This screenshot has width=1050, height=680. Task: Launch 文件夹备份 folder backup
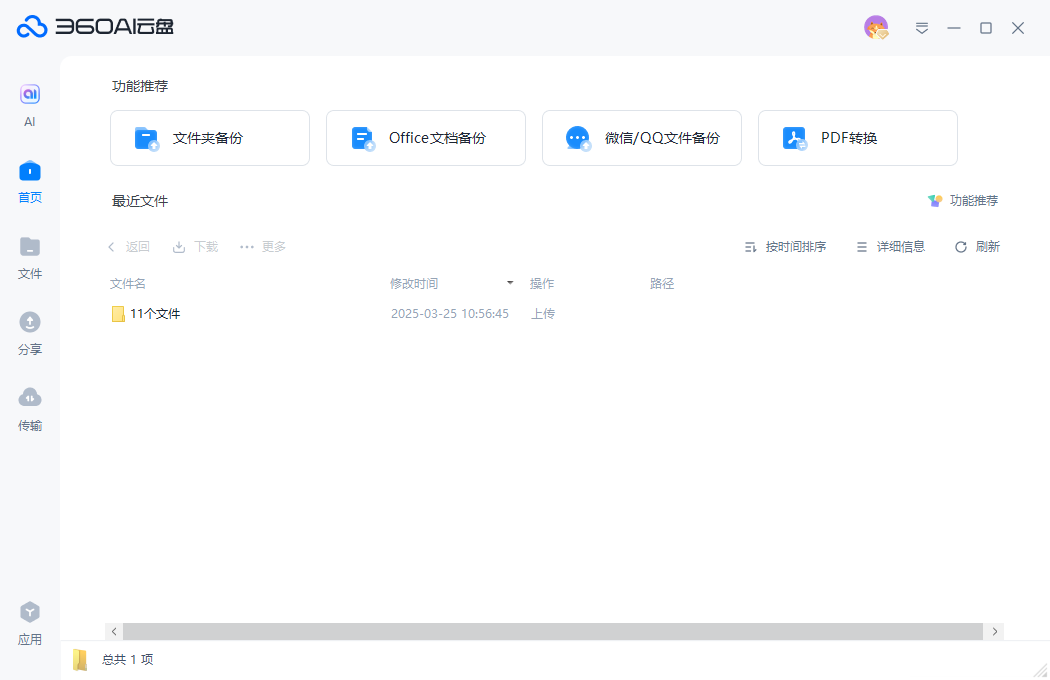(x=209, y=137)
